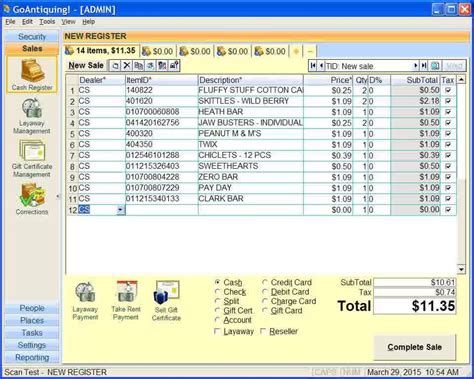The height and width of the screenshot is (379, 474).
Task: Click the toolbar icon with a question mark
Action: 174,66
